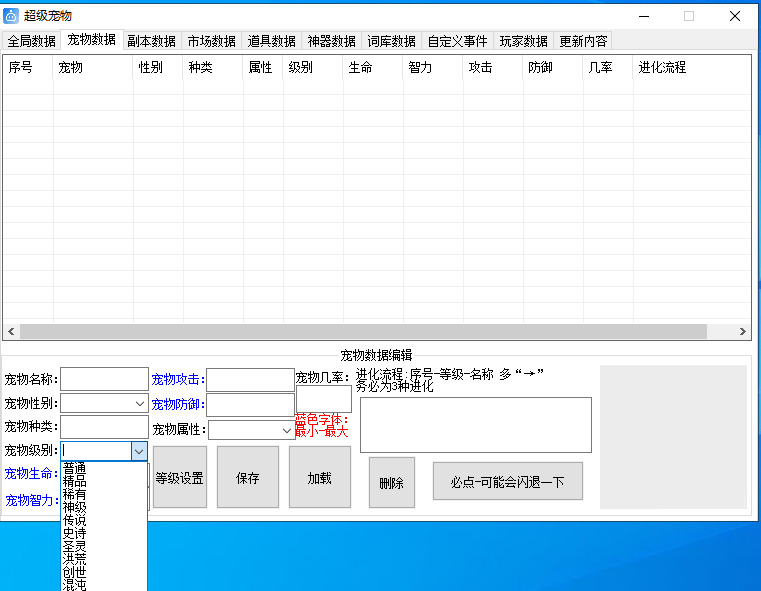This screenshot has width=761, height=591.
Task: Click the 保存 button
Action: 248,477
